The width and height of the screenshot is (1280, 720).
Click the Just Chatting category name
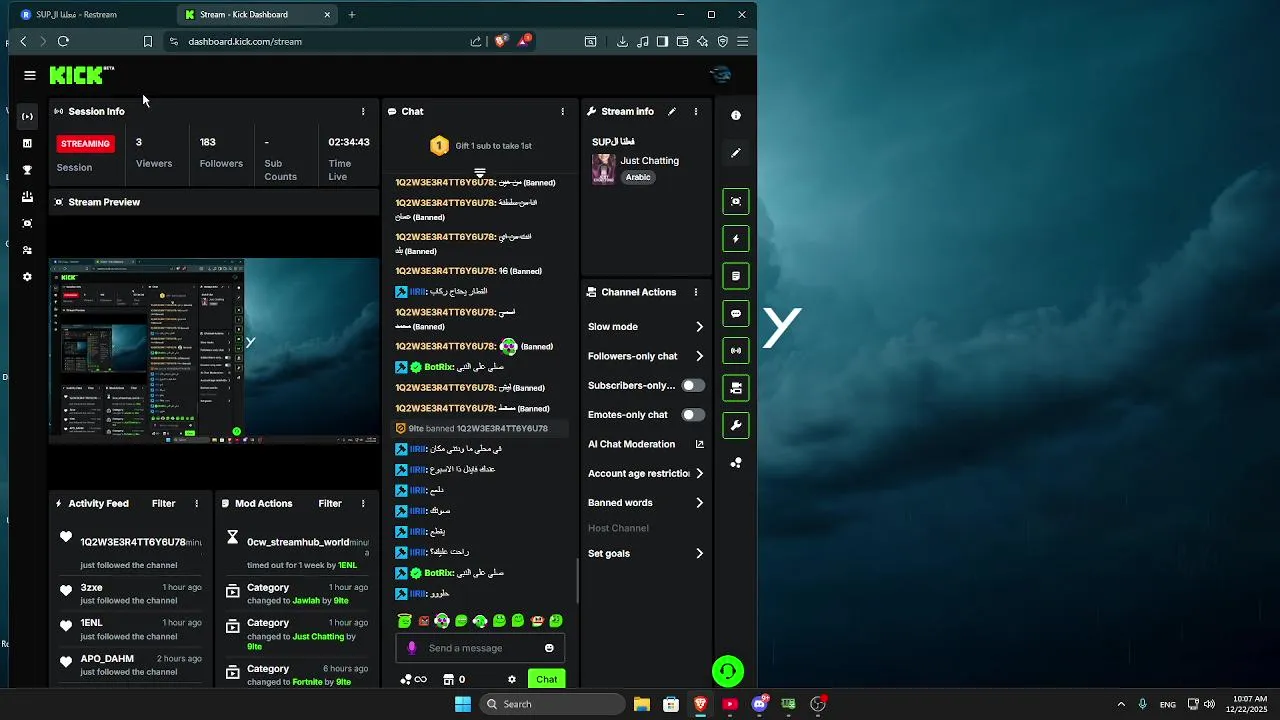tap(649, 161)
